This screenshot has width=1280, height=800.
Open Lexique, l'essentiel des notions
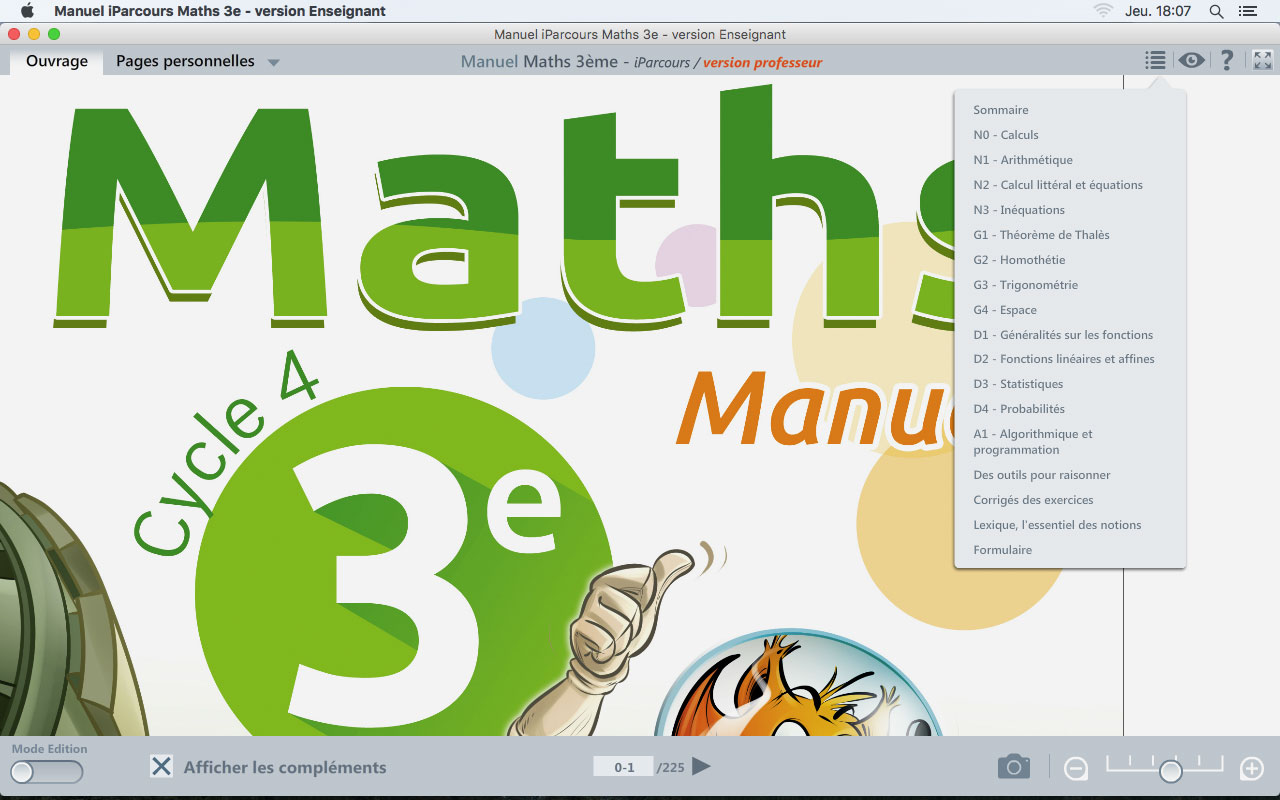[x=1057, y=525]
